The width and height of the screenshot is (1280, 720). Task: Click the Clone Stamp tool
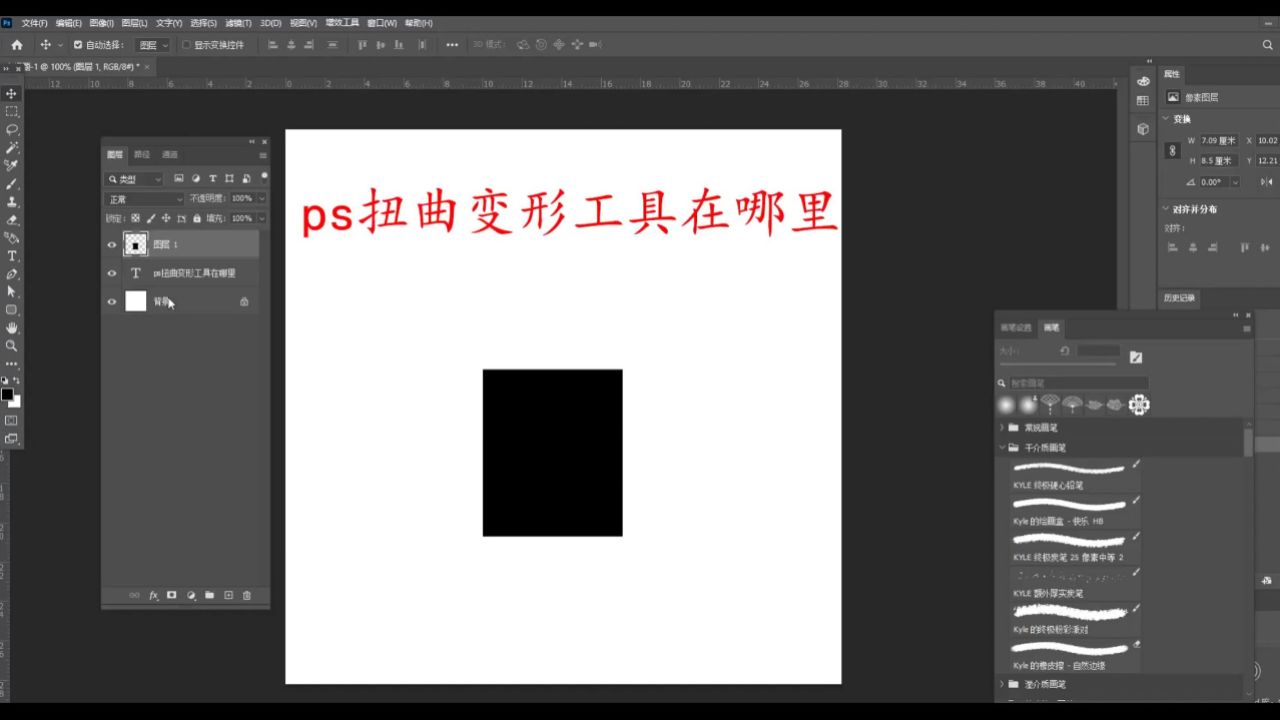pos(10,202)
